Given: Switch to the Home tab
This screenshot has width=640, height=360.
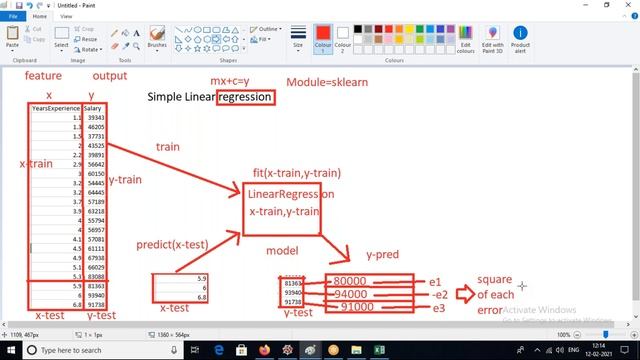Looking at the screenshot, I should coord(40,16).
